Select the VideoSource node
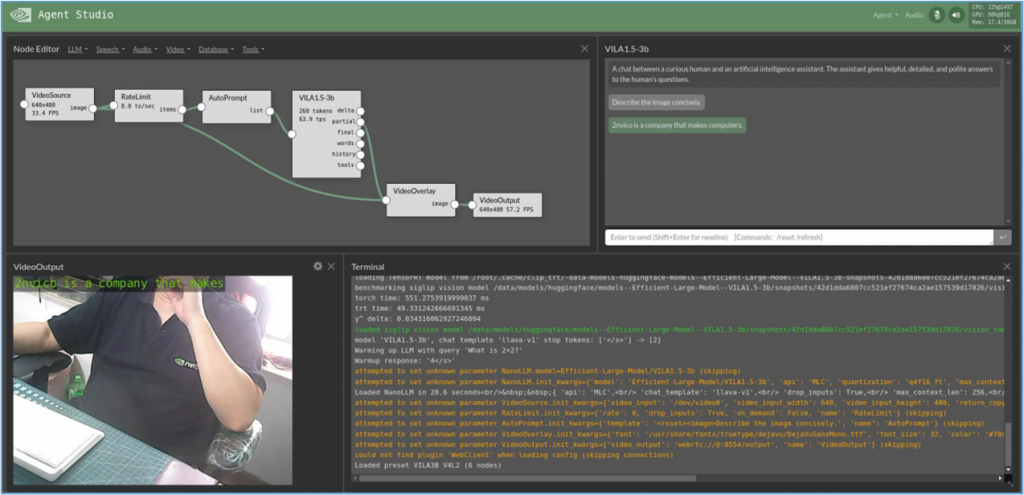Screen dimensions: 1024x495 tap(59, 104)
